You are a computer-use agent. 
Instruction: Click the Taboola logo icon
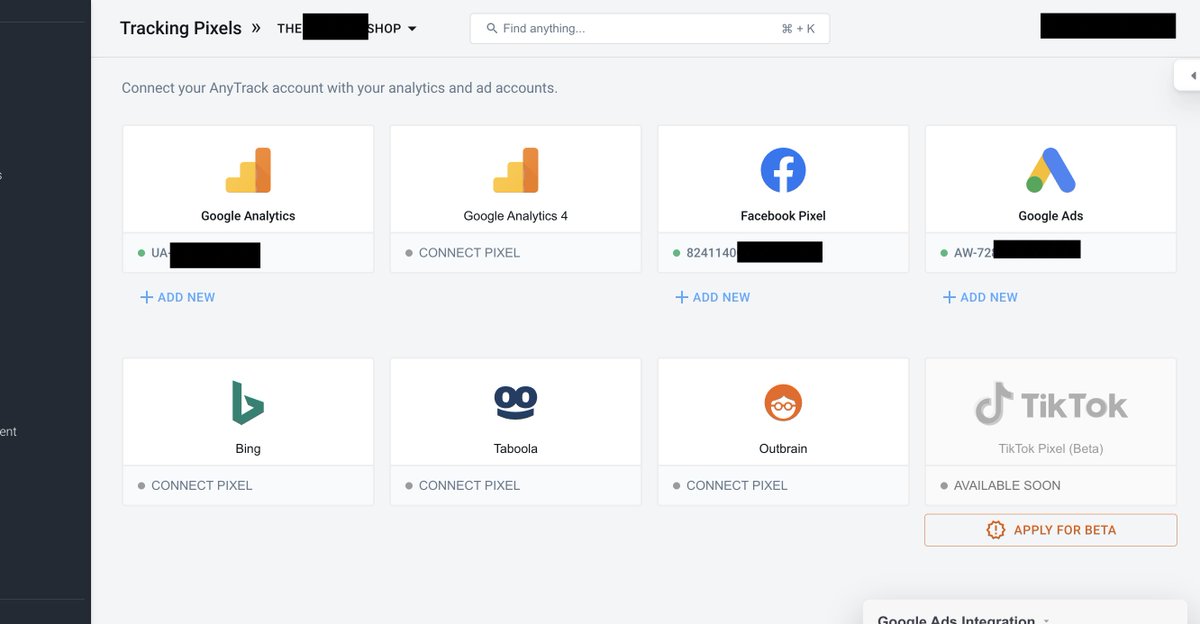coord(515,402)
